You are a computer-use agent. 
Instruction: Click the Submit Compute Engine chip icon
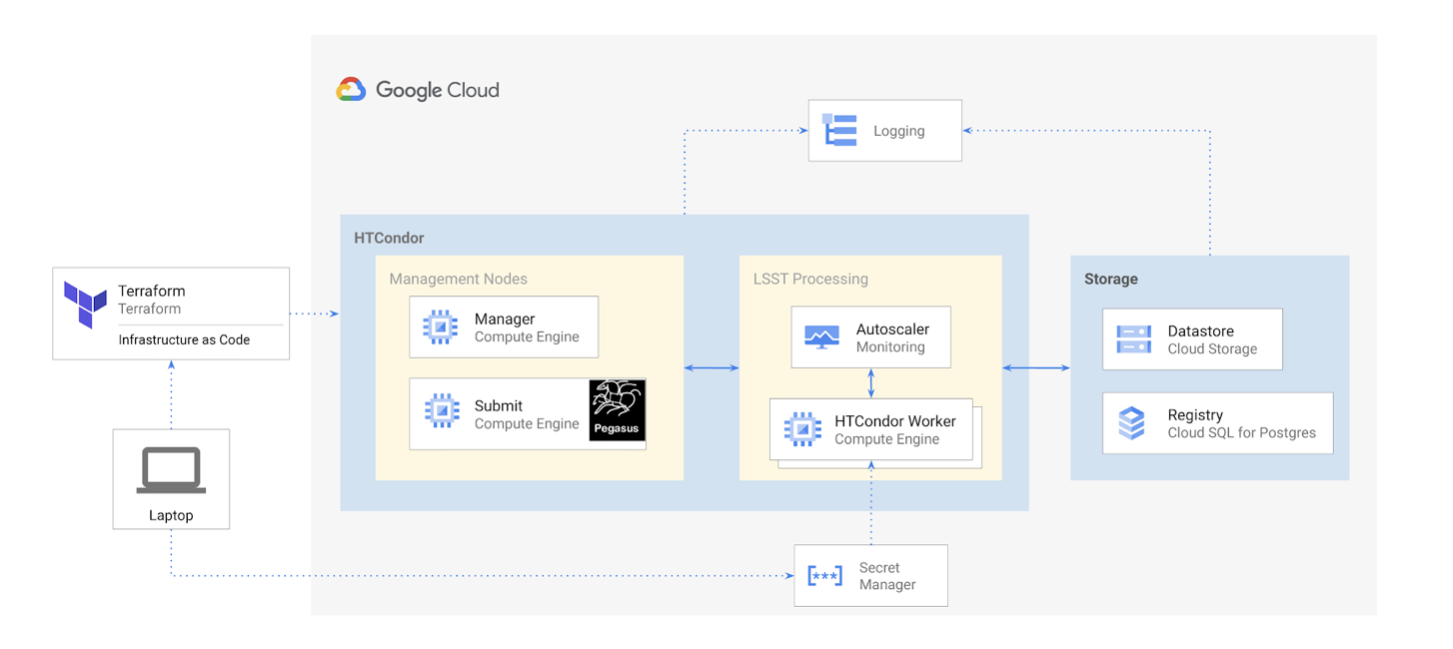(441, 413)
